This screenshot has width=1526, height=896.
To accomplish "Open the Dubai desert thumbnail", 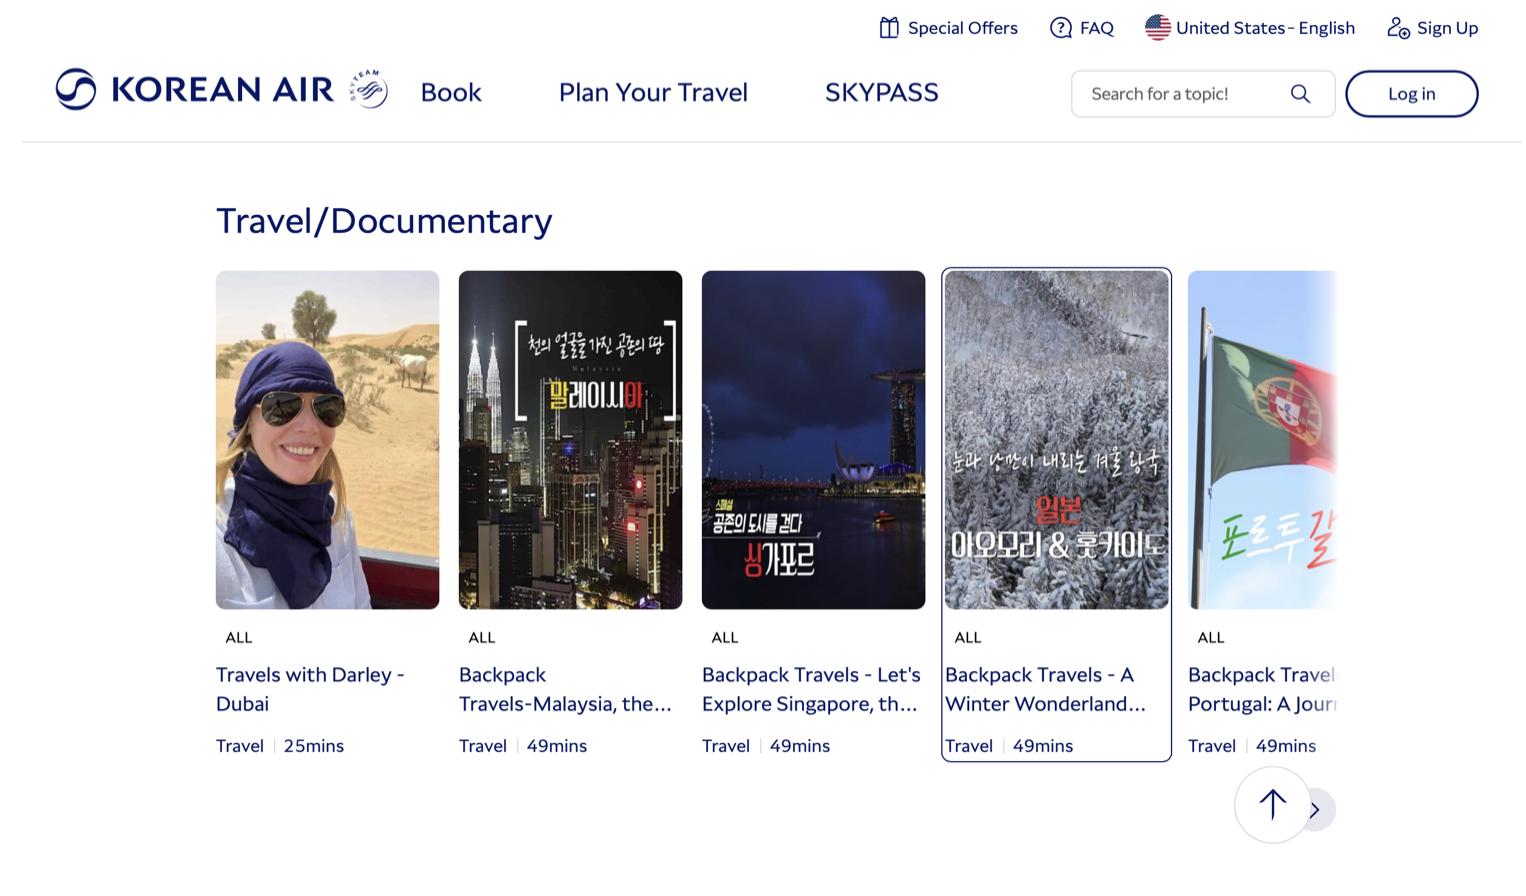I will point(327,440).
